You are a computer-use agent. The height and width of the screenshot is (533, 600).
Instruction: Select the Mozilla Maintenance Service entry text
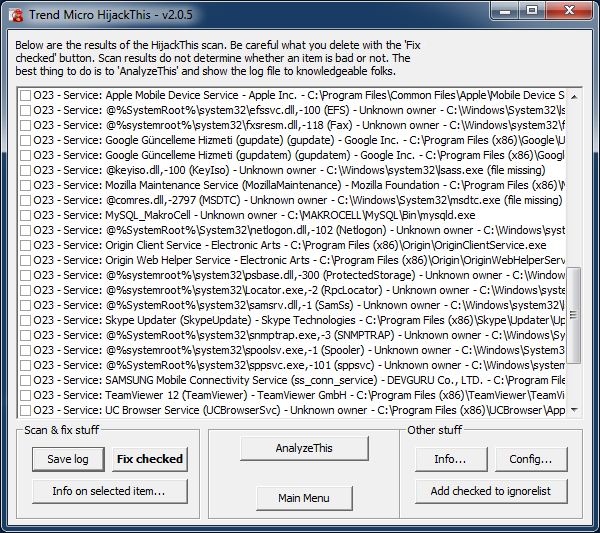click(x=299, y=185)
